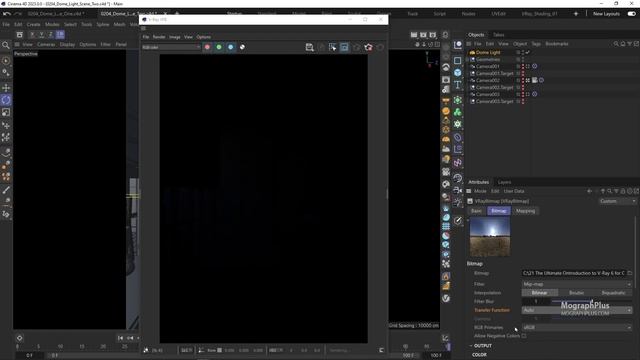Image resolution: width=640 pixels, height=360 pixels.
Task: Open File menu in V-Ray VFB
Action: 146,37
